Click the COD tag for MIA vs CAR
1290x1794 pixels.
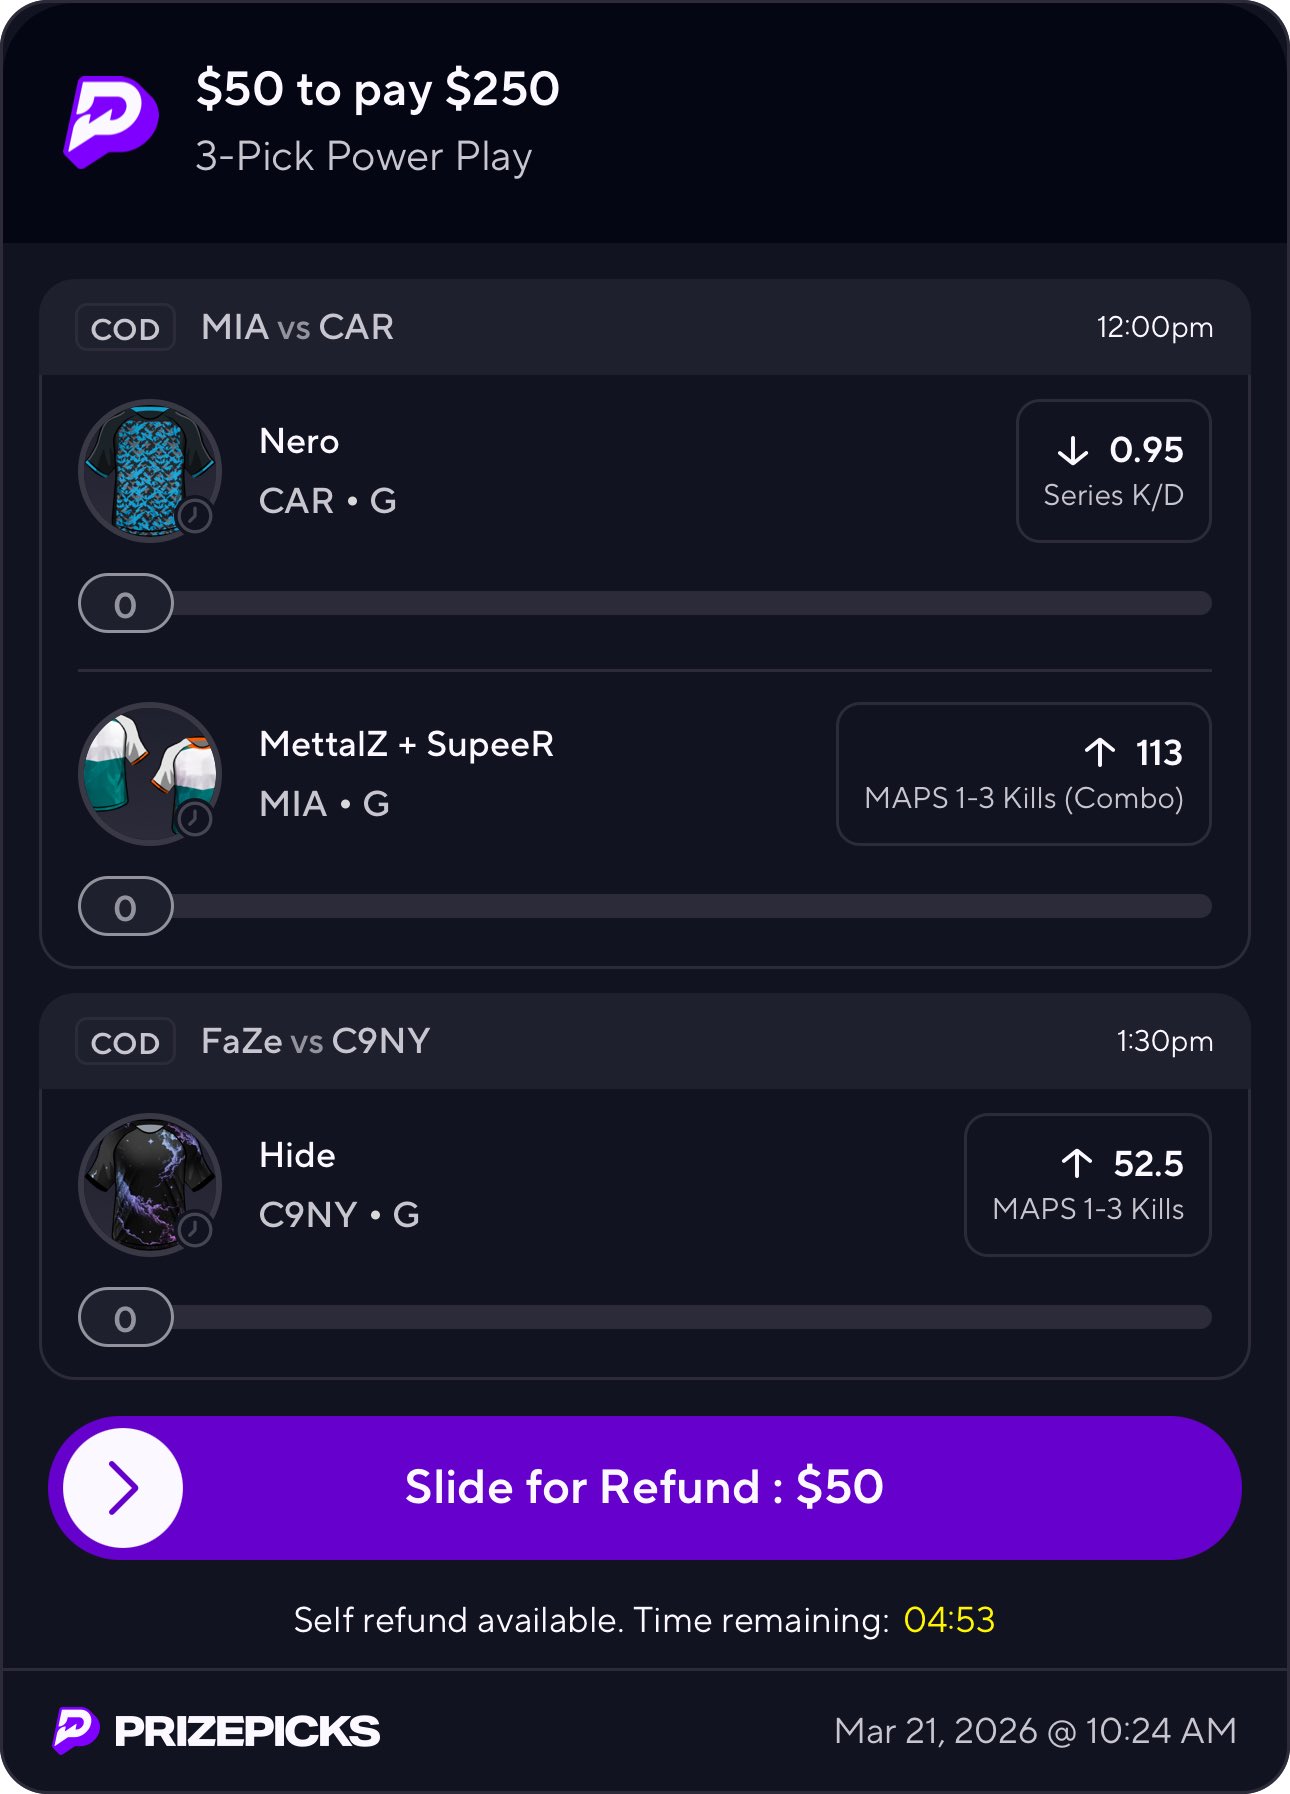125,328
